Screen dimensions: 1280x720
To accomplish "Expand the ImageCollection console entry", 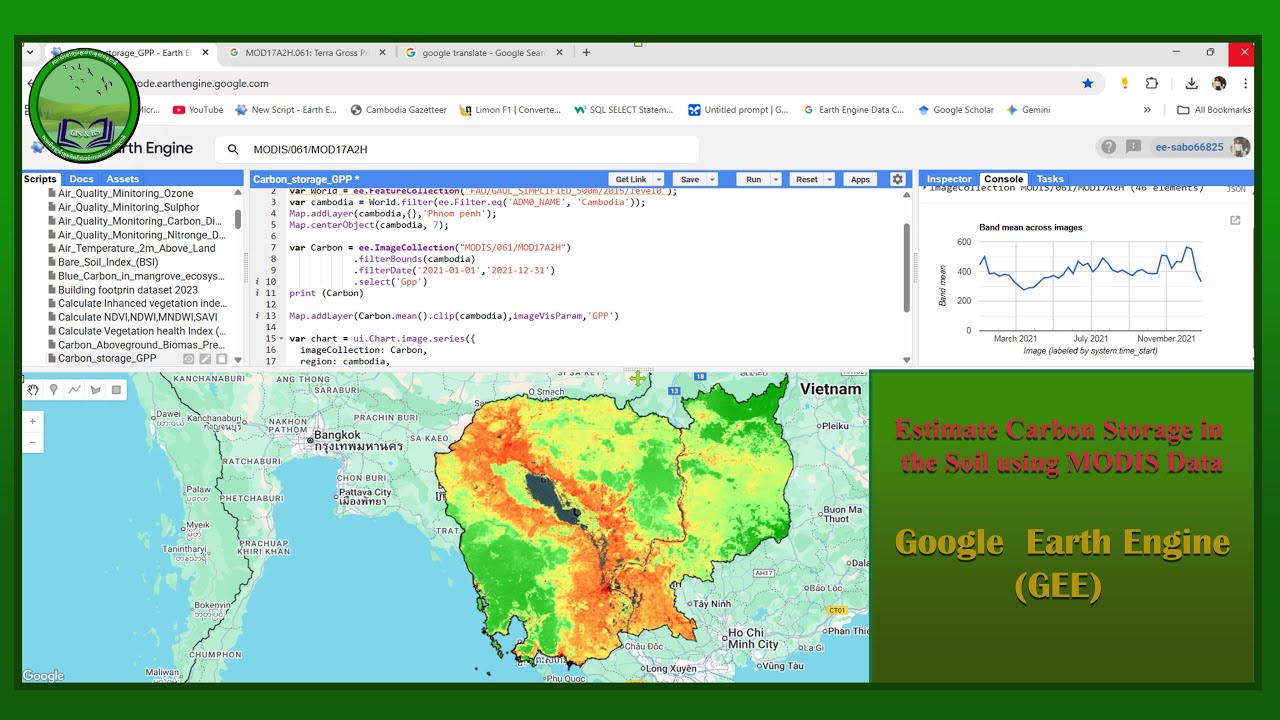I will tap(926, 188).
